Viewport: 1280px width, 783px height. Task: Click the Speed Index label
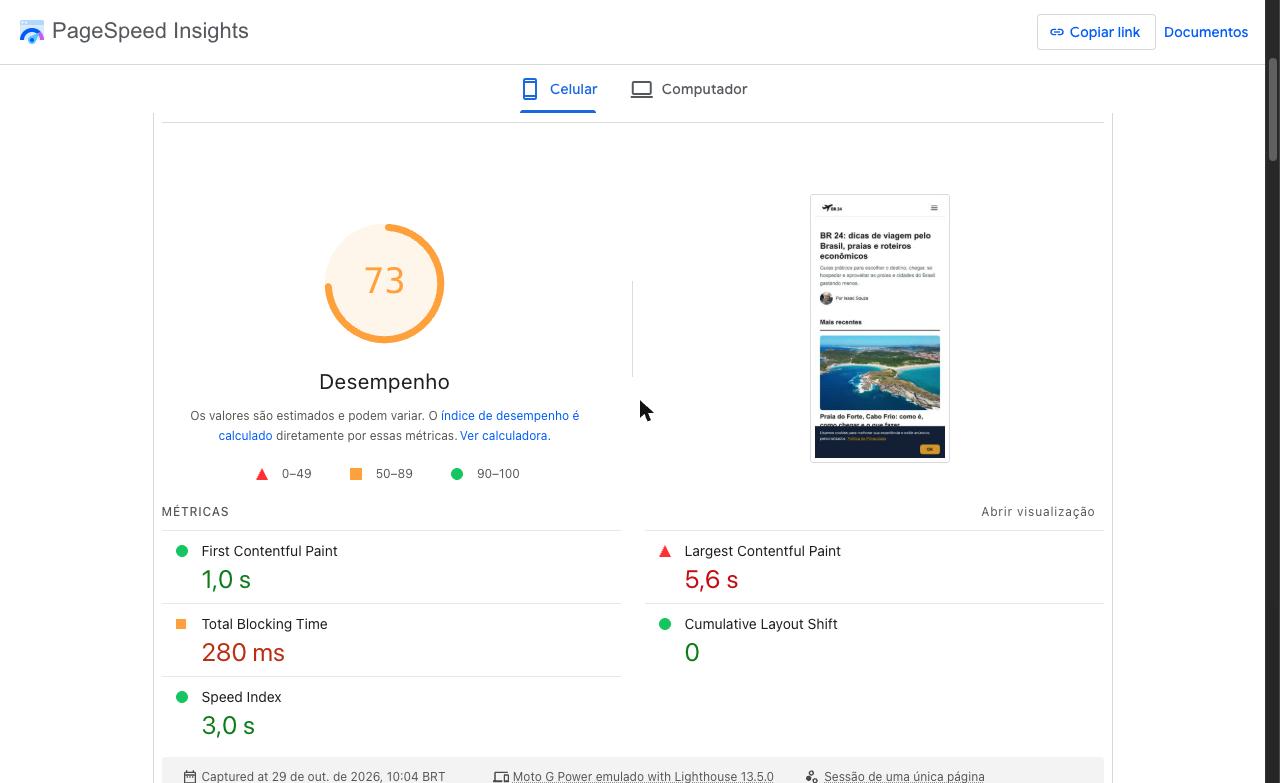tap(241, 697)
